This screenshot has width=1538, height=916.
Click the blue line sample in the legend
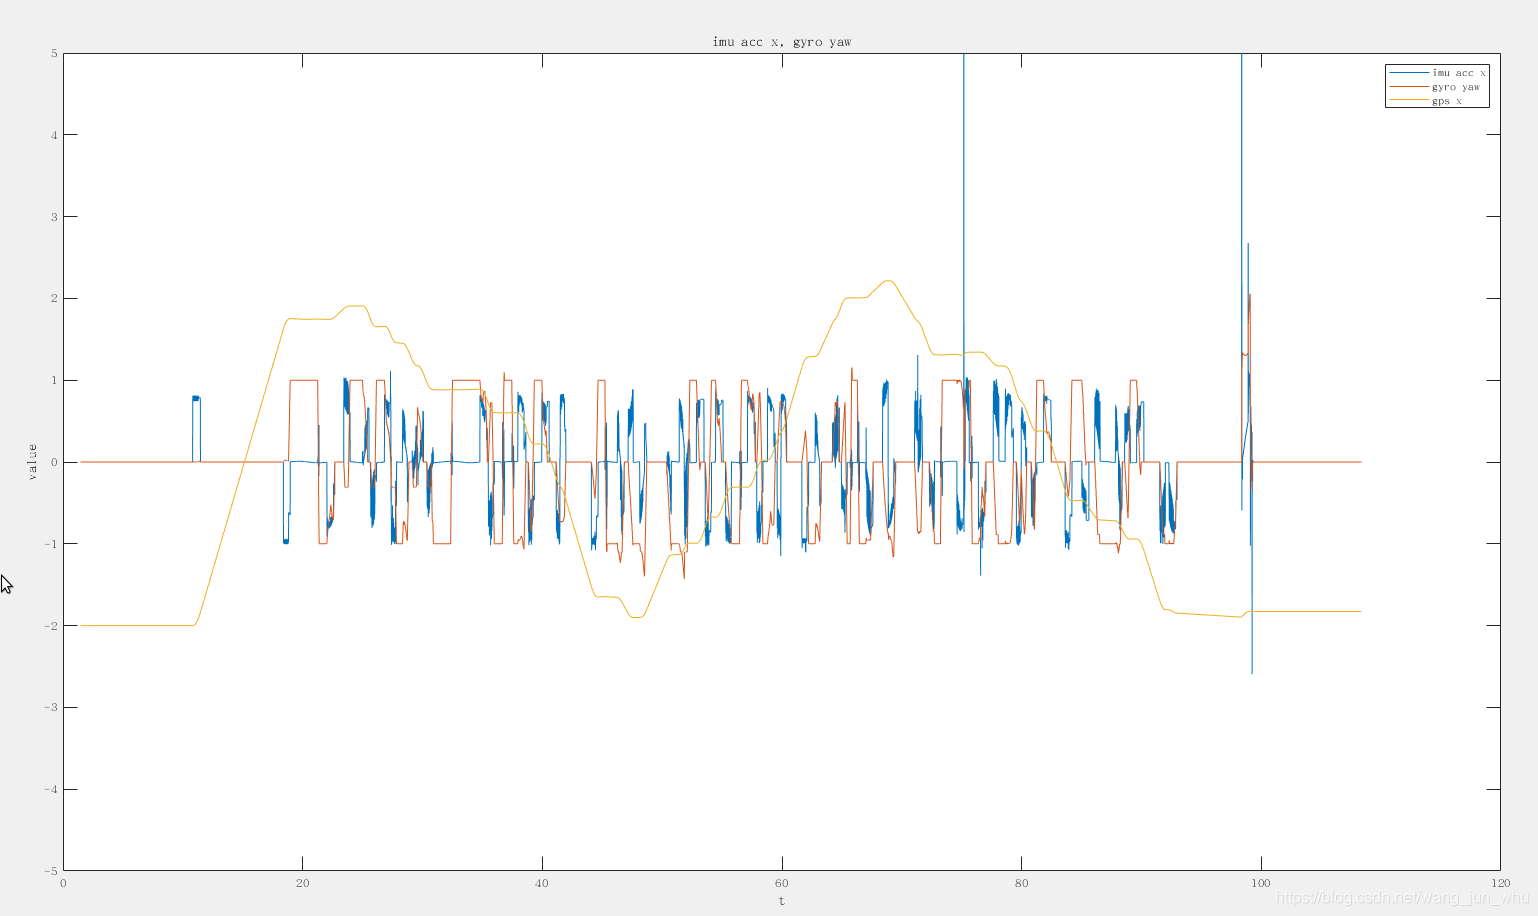(x=1409, y=73)
